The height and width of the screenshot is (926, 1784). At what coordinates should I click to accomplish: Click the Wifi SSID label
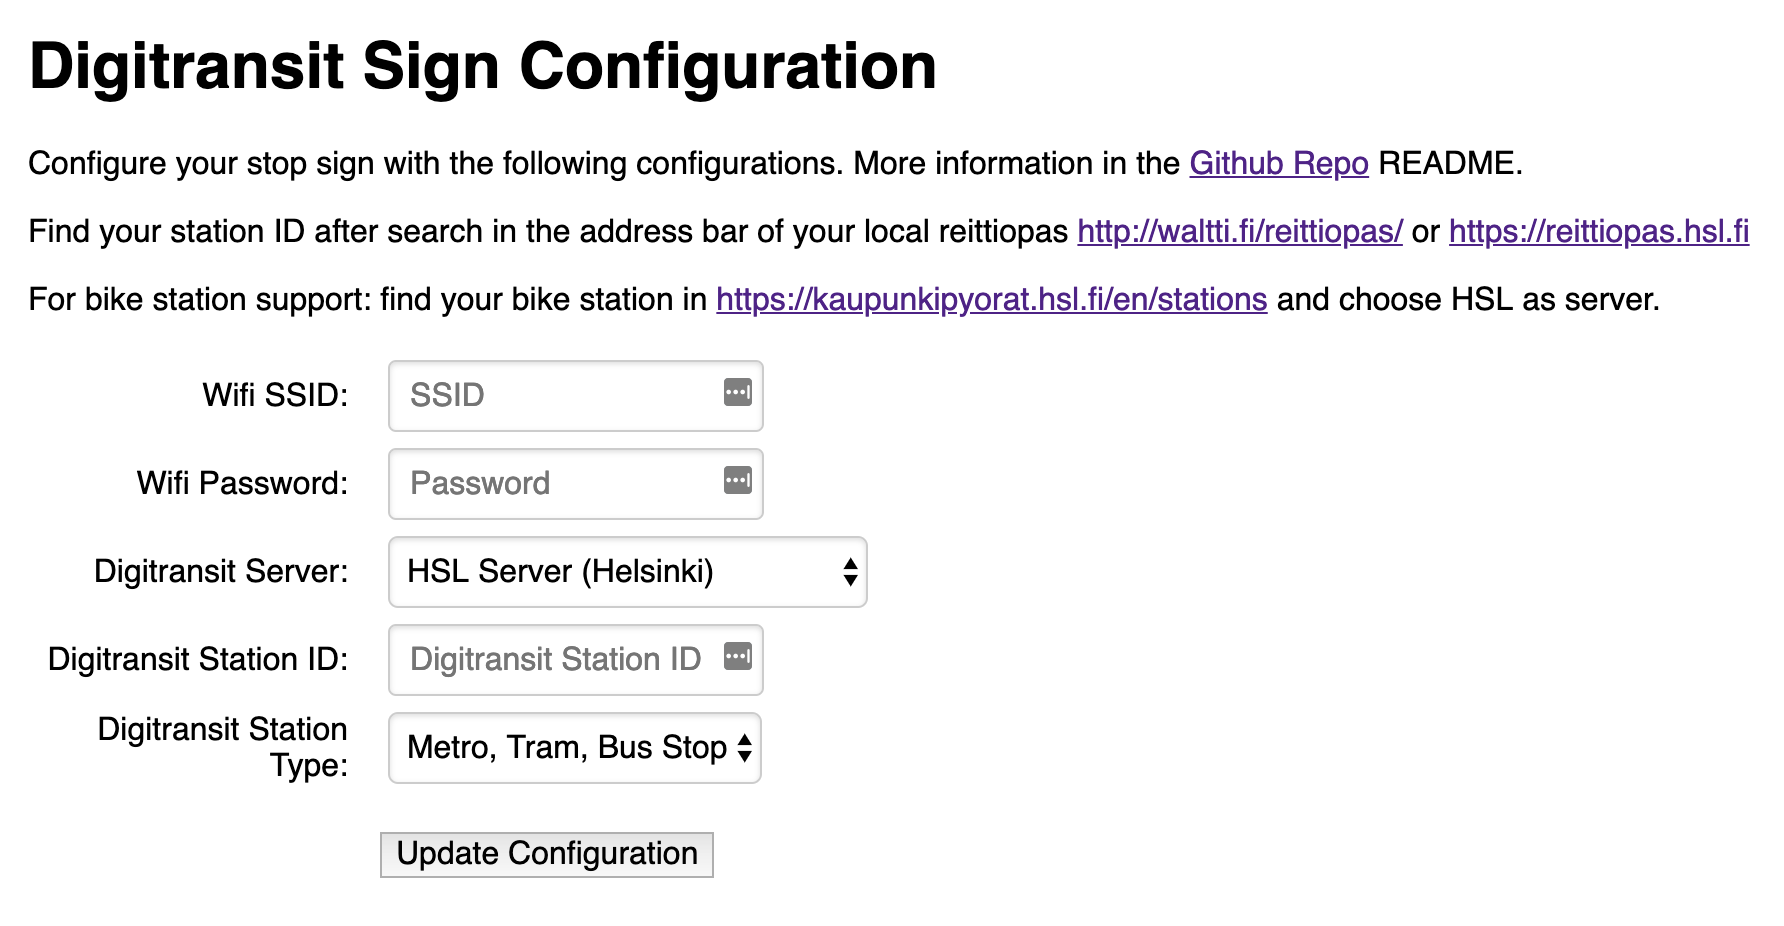(275, 395)
